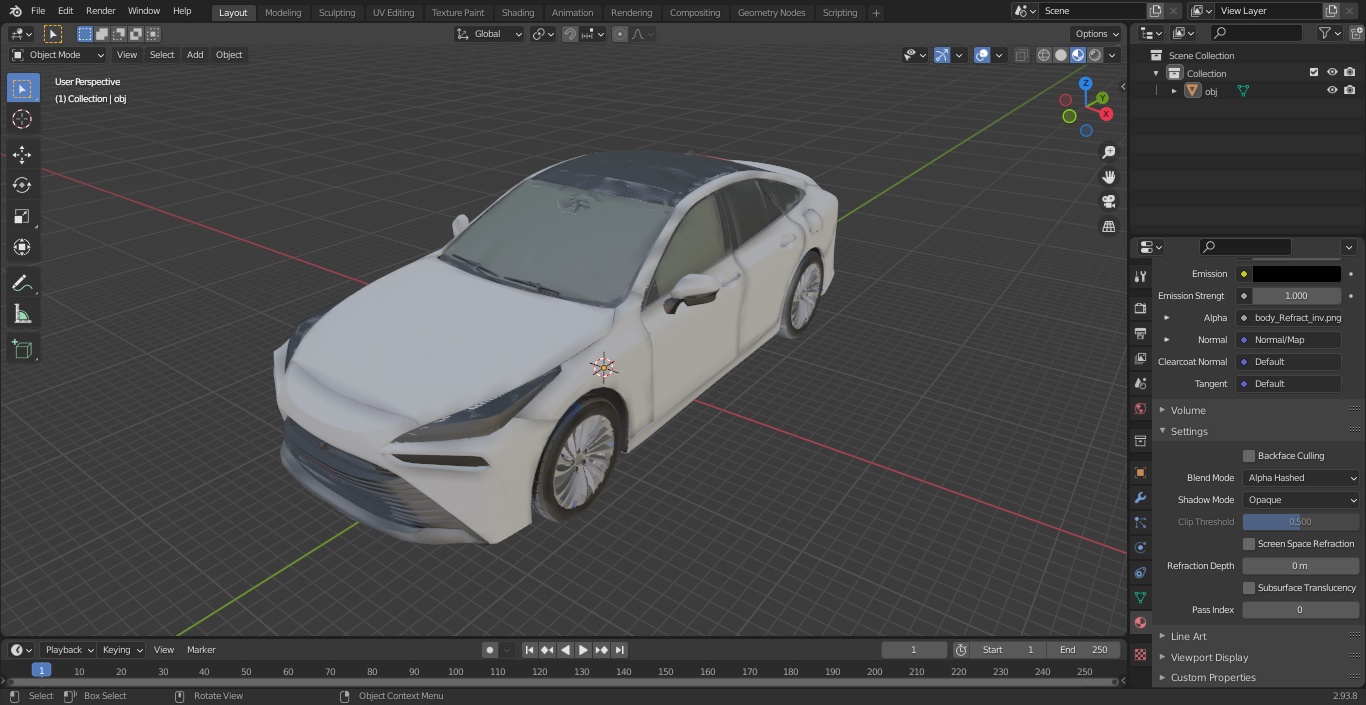
Task: Select the Scale tool
Action: pos(22,216)
